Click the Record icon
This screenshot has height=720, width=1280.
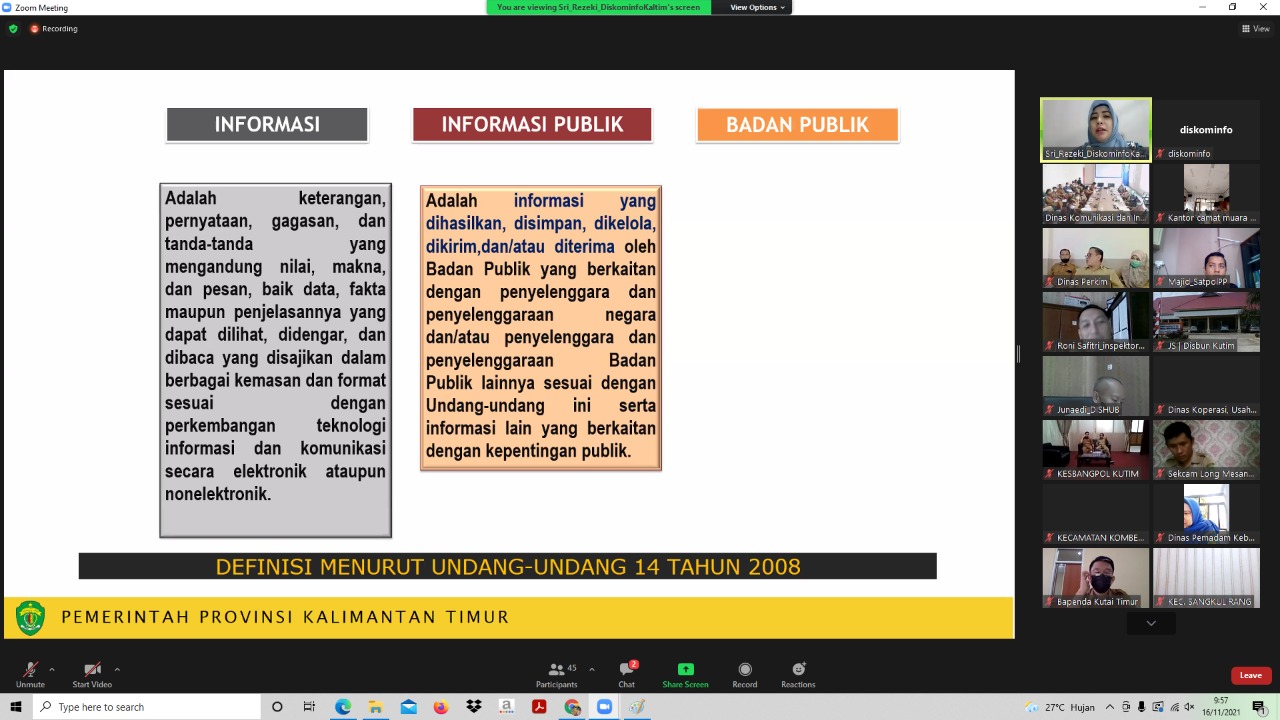point(744,673)
